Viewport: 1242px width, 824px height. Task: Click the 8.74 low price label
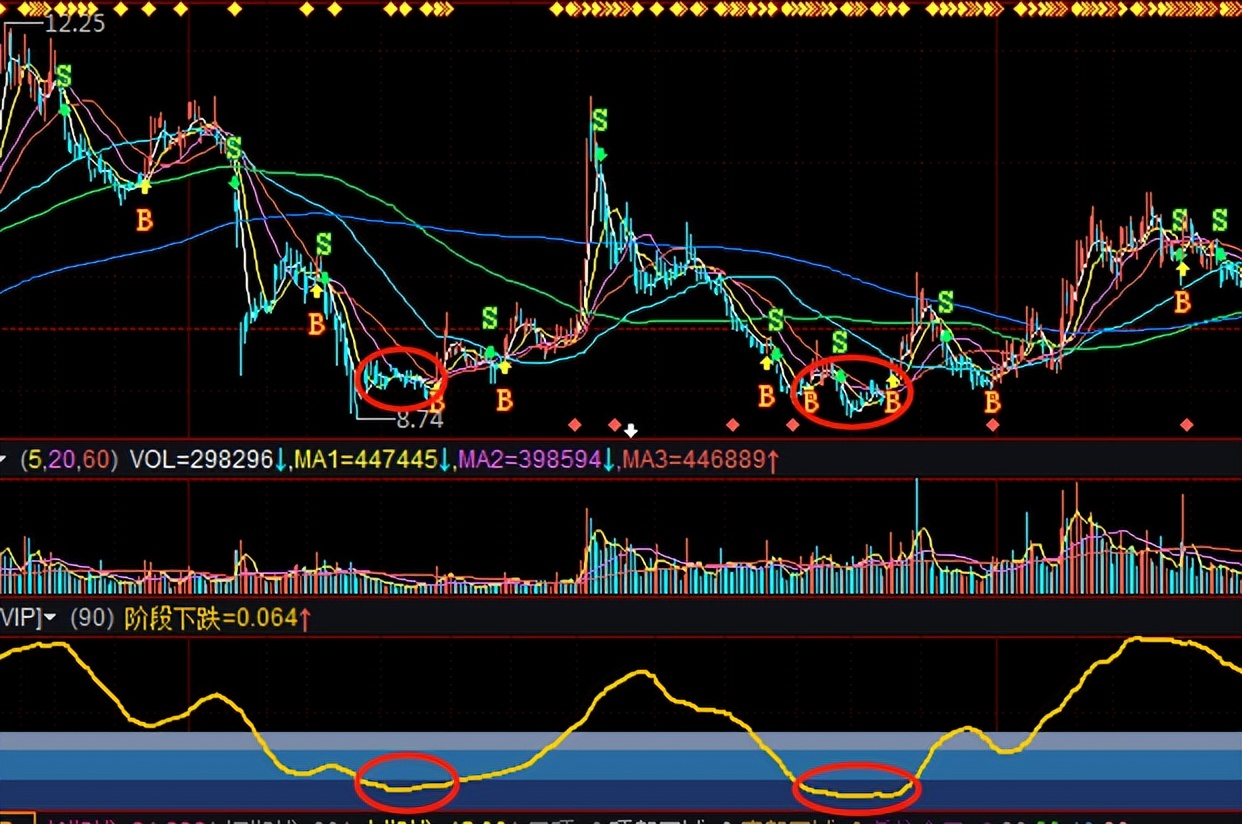tap(419, 420)
